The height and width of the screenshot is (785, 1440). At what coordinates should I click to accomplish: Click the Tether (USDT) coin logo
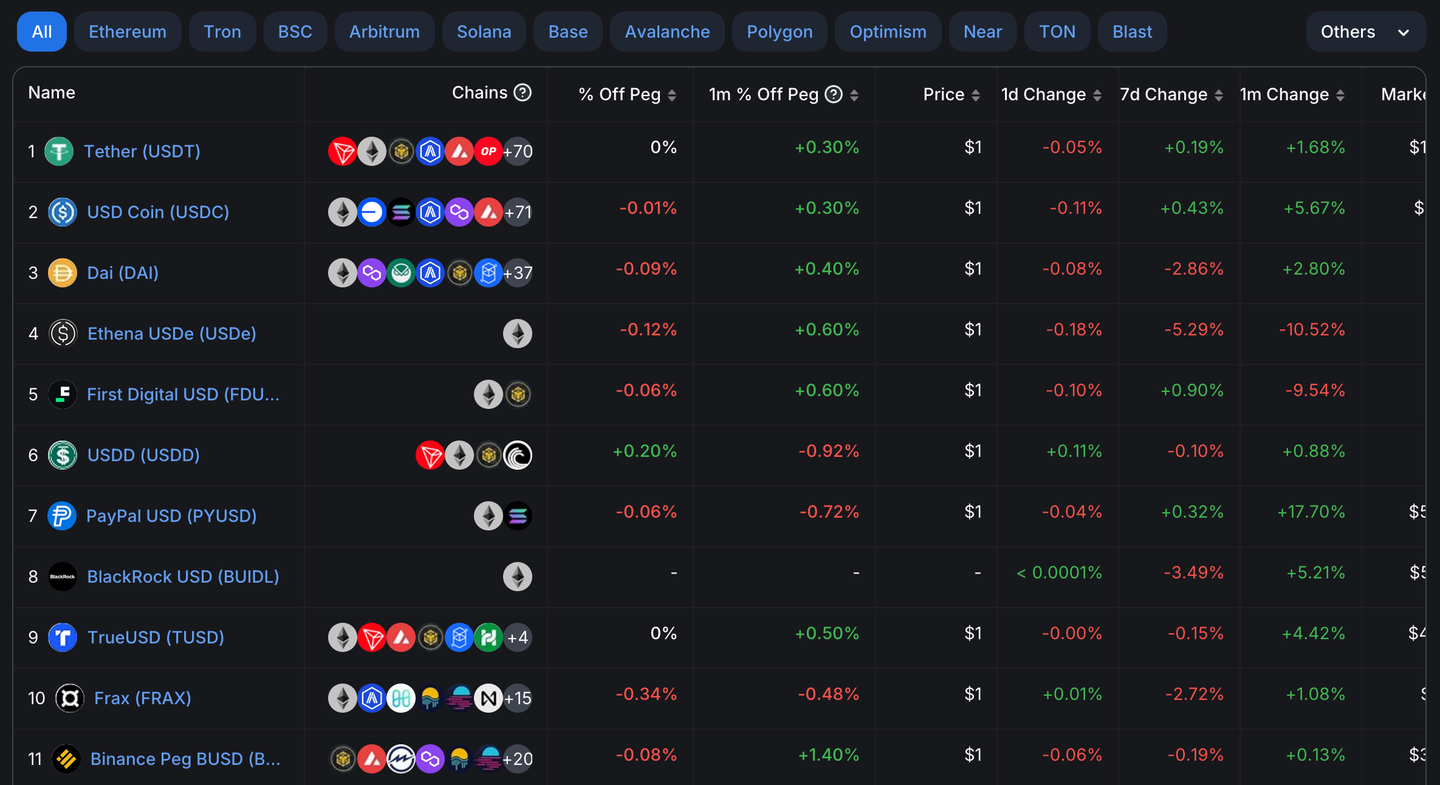coord(59,152)
